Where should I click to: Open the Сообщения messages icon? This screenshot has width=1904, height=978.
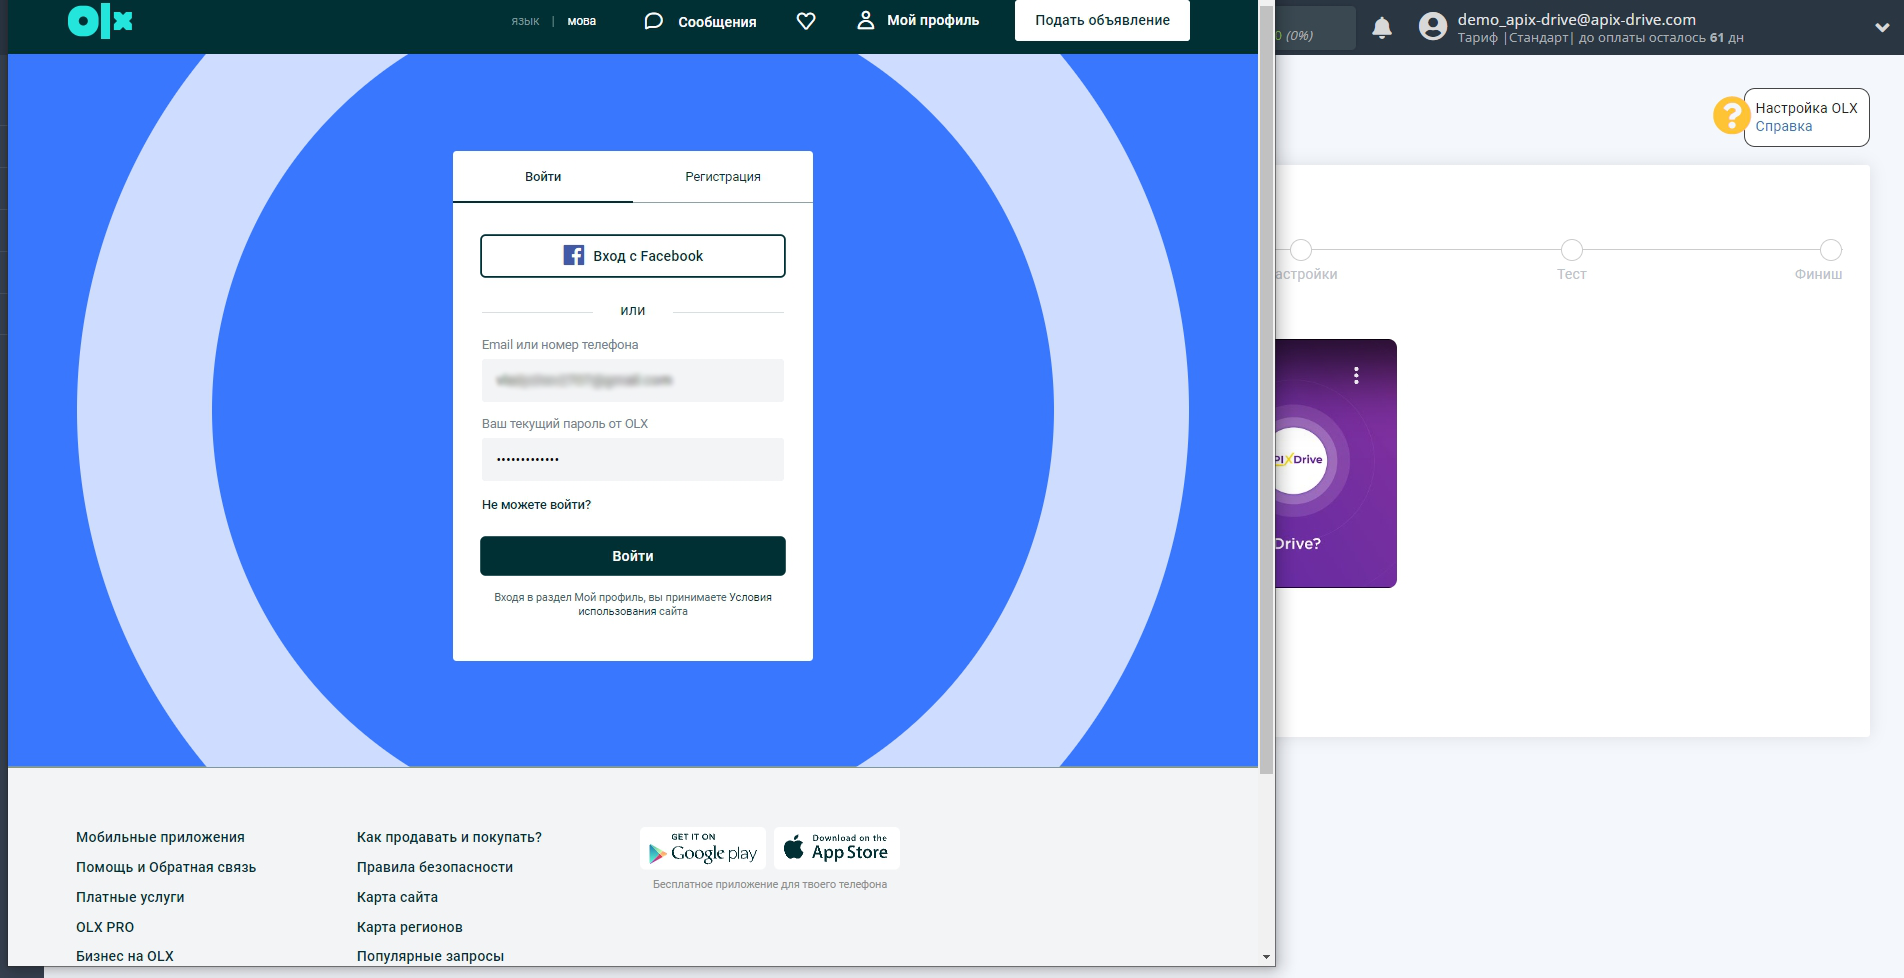tap(653, 21)
